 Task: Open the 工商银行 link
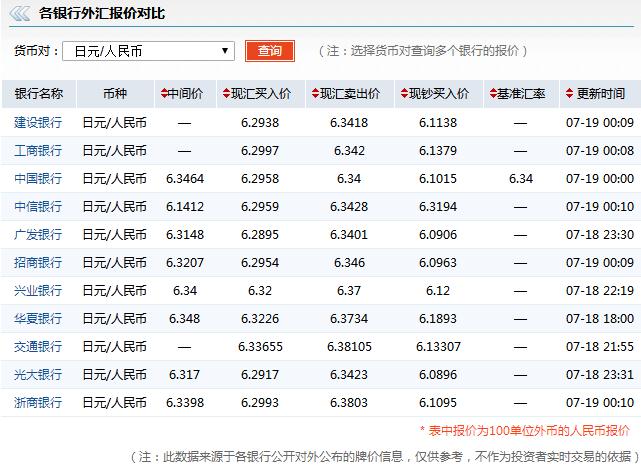pos(38,150)
